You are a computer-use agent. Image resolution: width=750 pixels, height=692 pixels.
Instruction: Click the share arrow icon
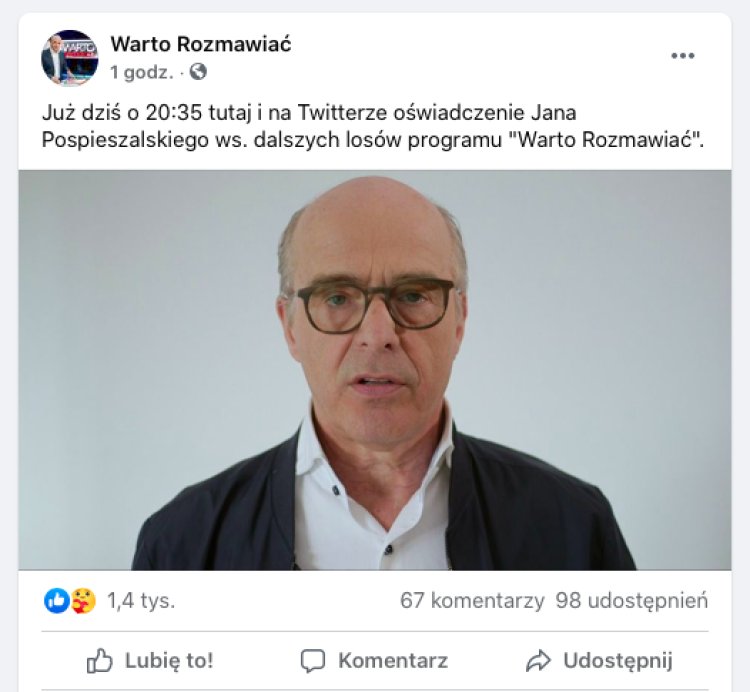pyautogui.click(x=539, y=661)
